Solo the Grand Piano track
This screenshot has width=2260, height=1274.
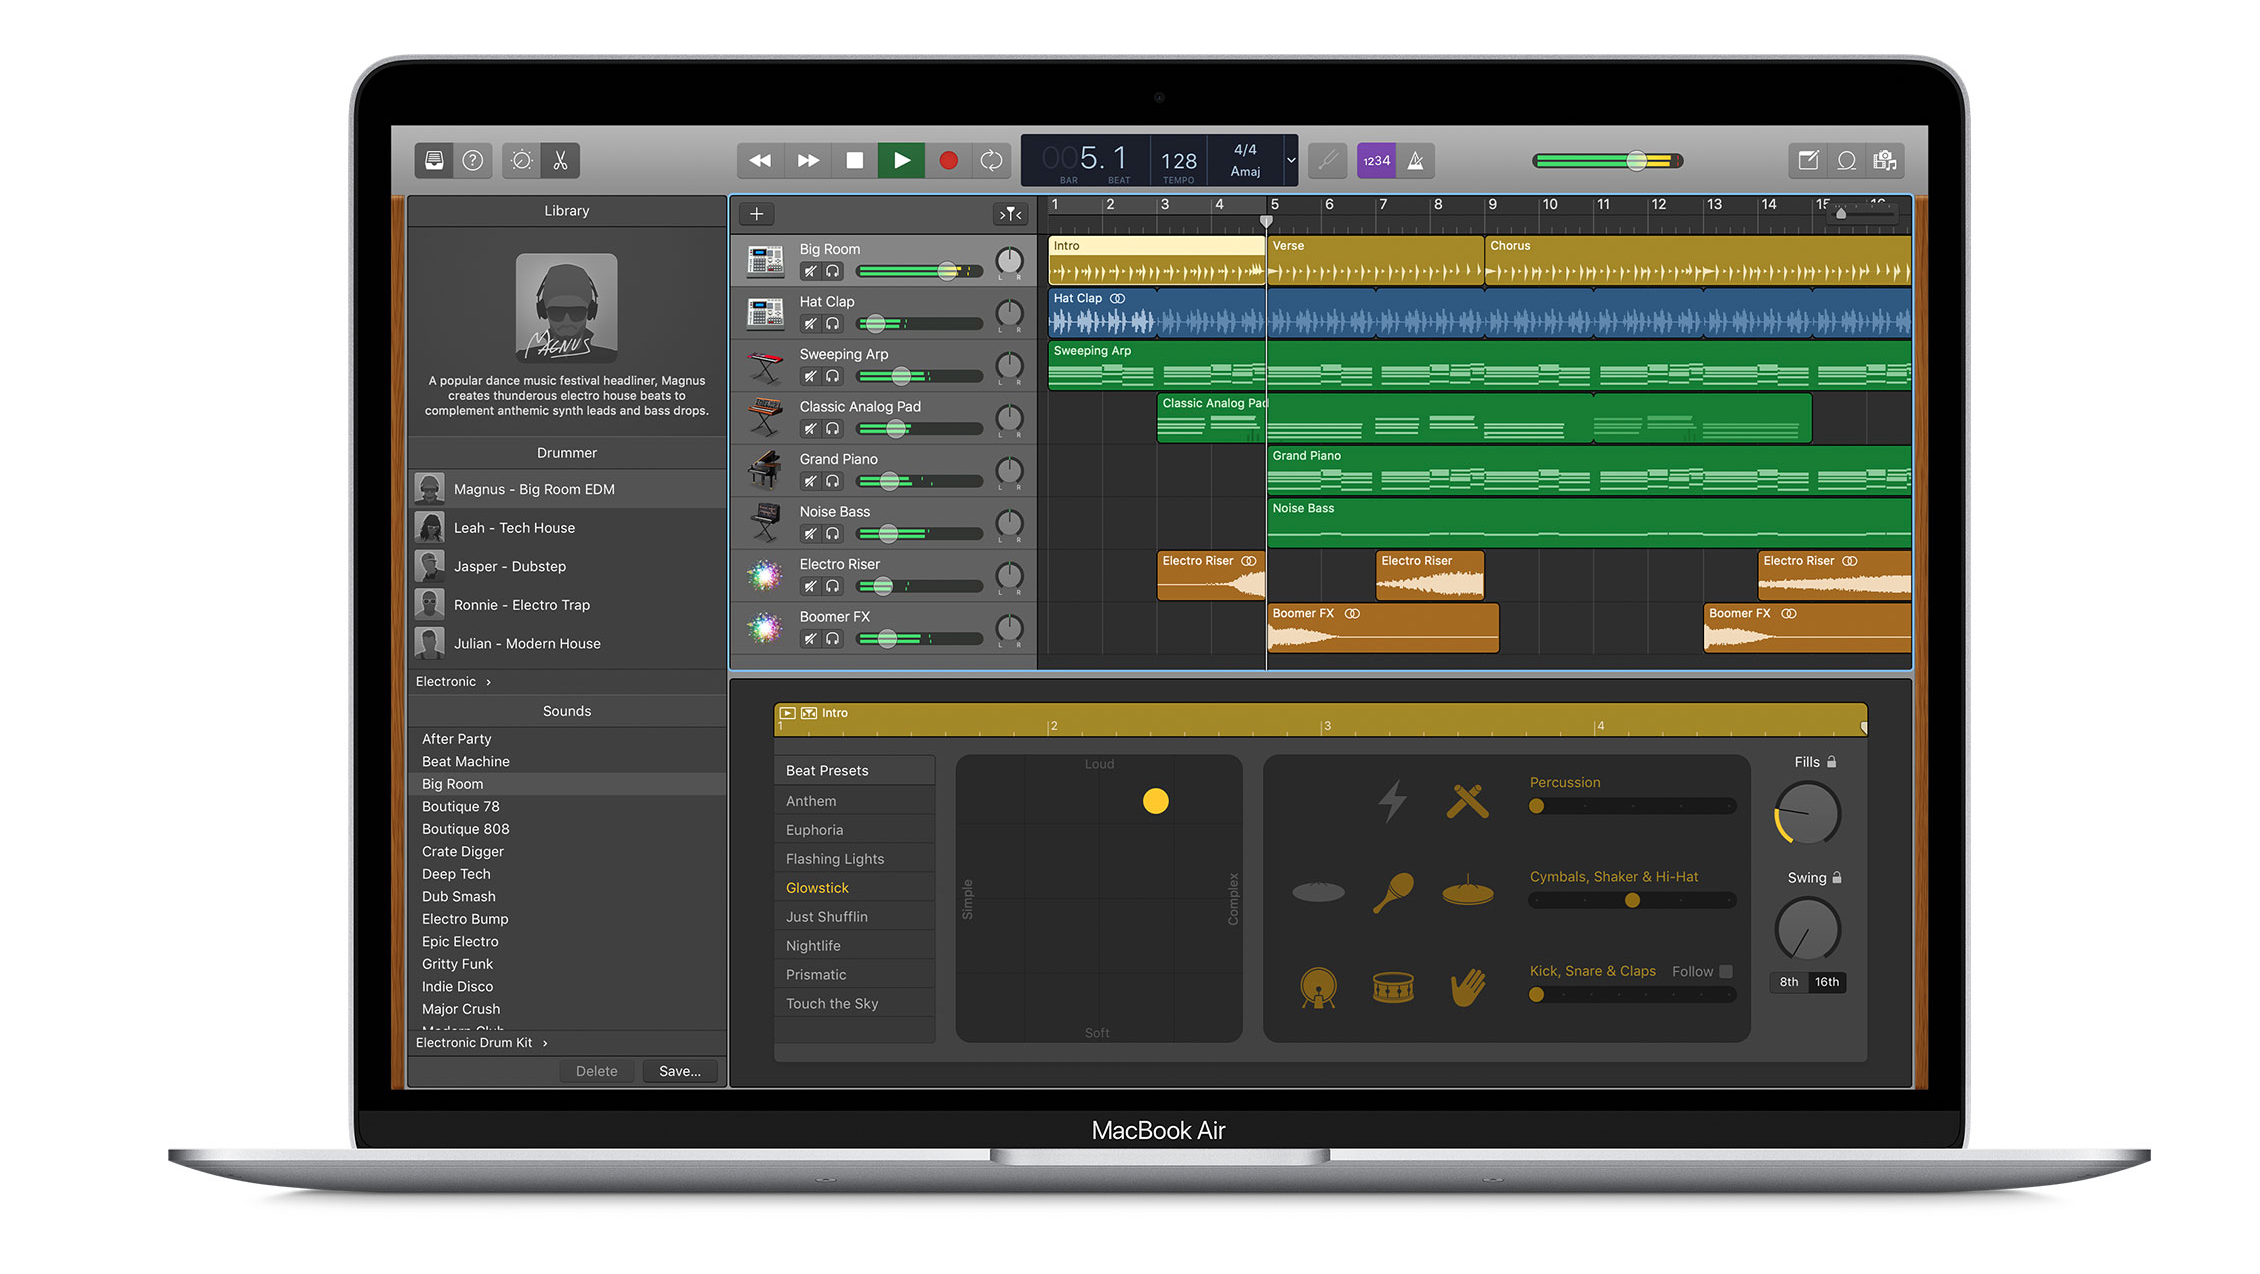point(832,481)
